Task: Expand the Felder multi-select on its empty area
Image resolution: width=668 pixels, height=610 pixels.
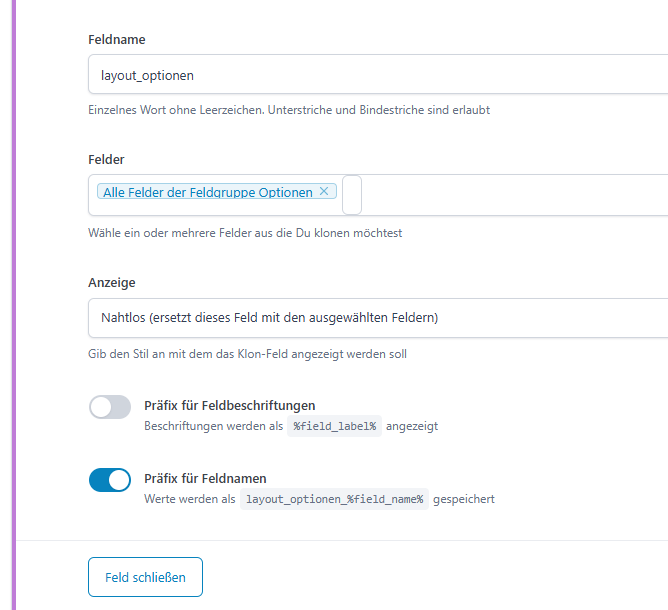Action: (x=510, y=195)
